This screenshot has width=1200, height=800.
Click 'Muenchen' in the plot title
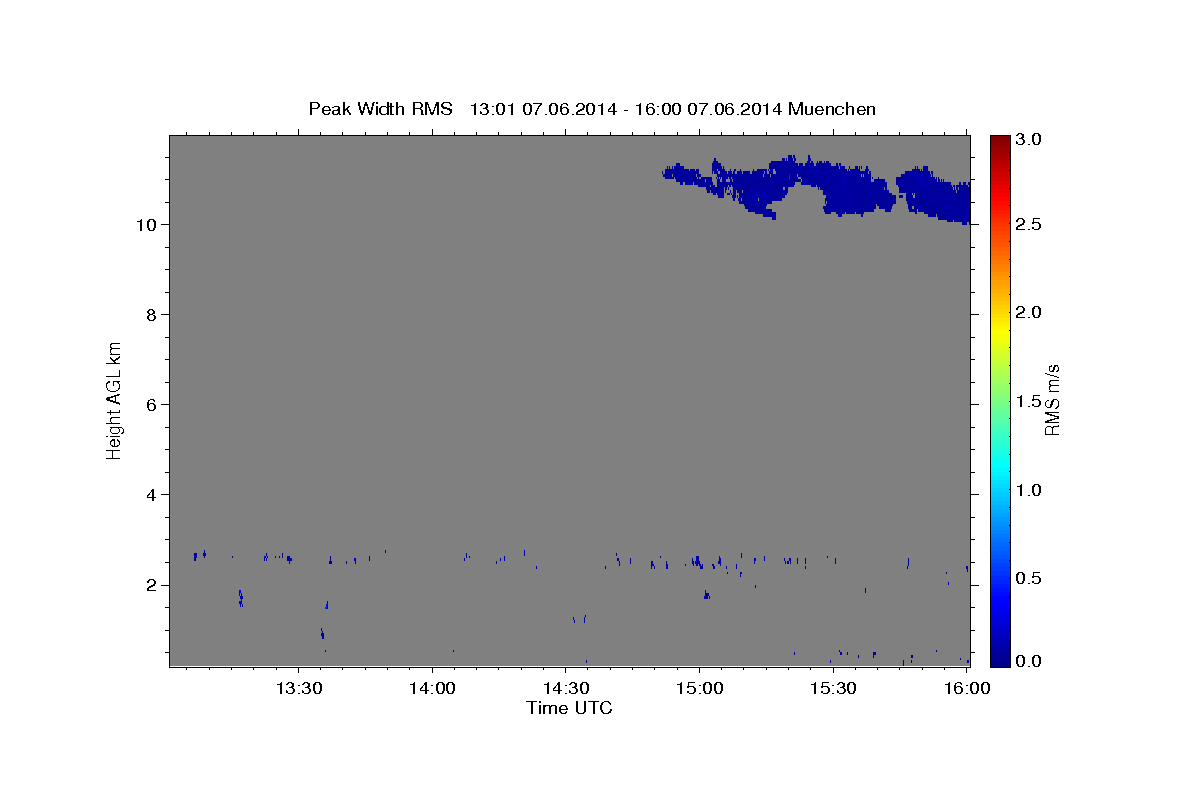point(832,109)
